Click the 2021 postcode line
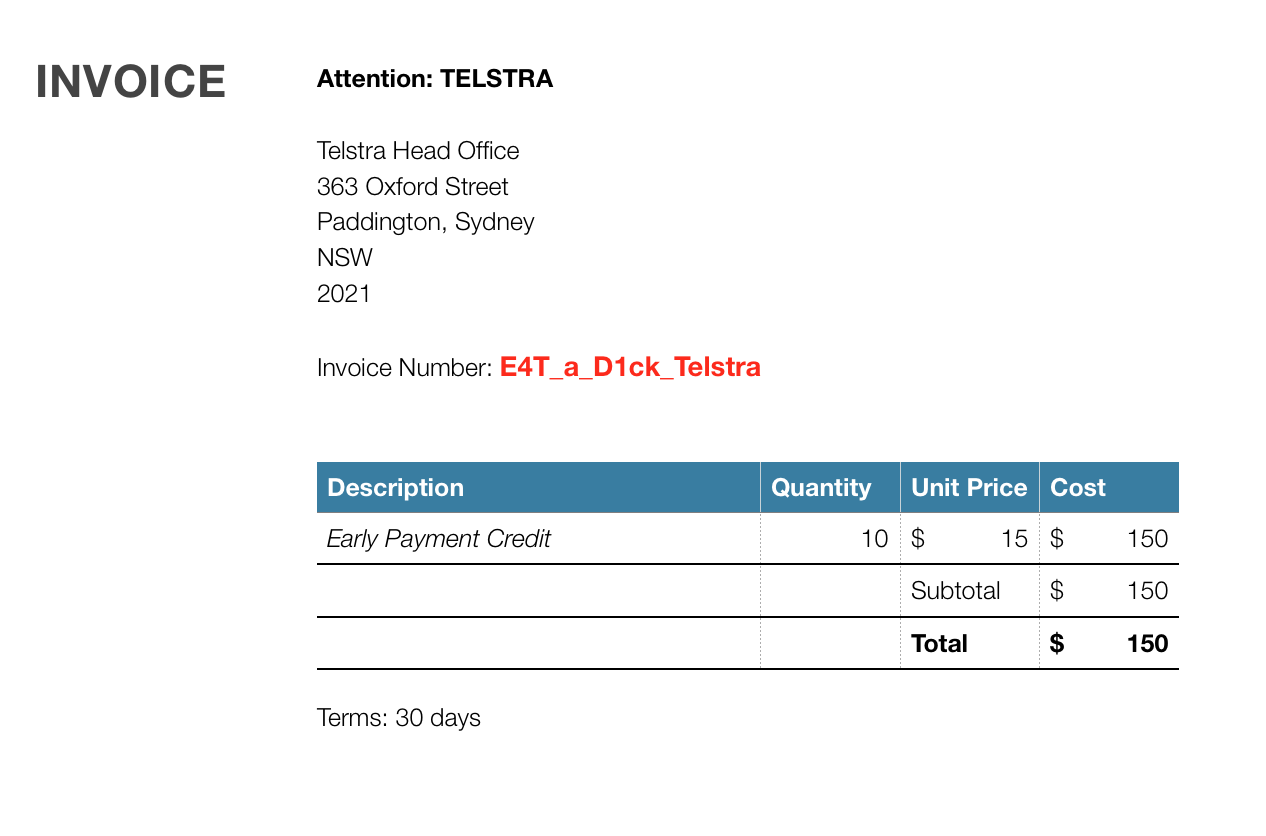The image size is (1266, 836). [x=344, y=294]
